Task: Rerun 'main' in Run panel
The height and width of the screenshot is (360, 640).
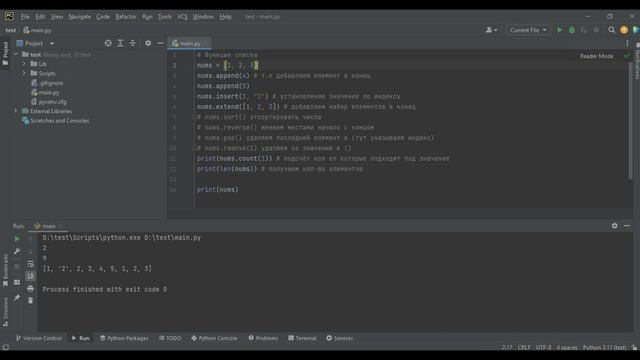Action: click(17, 238)
